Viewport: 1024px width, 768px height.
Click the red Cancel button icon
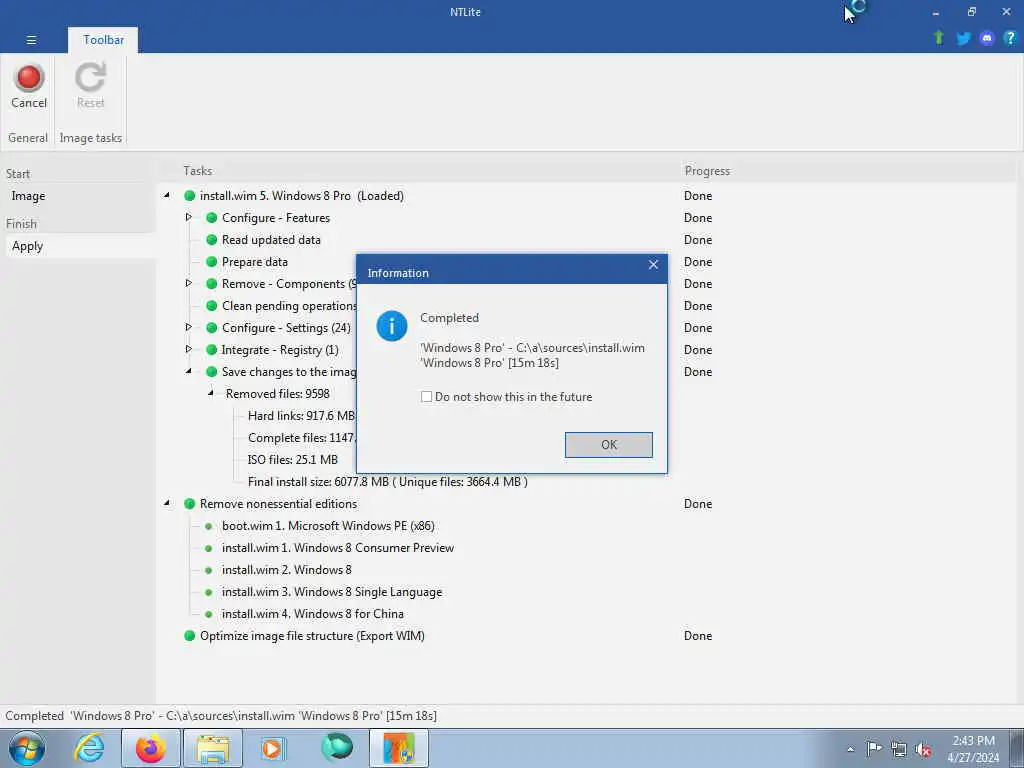[x=29, y=78]
